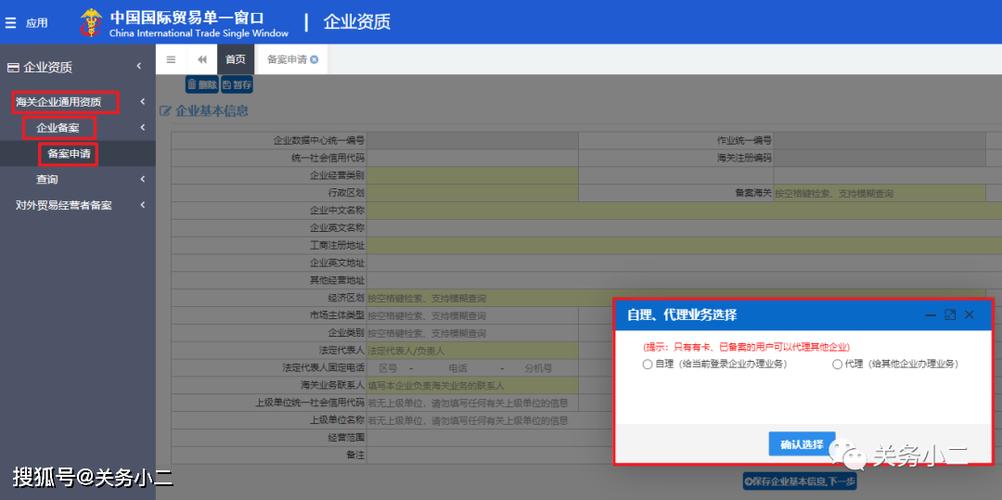The width and height of the screenshot is (1002, 500).
Task: Click the 确认选择 button
Action: tap(802, 444)
